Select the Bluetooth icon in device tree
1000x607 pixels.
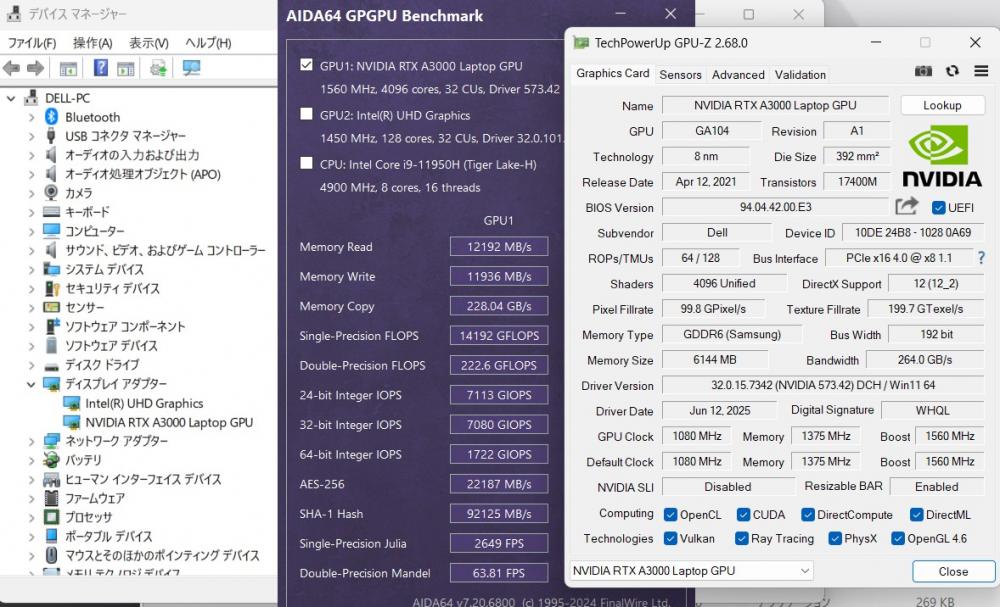tap(51, 117)
